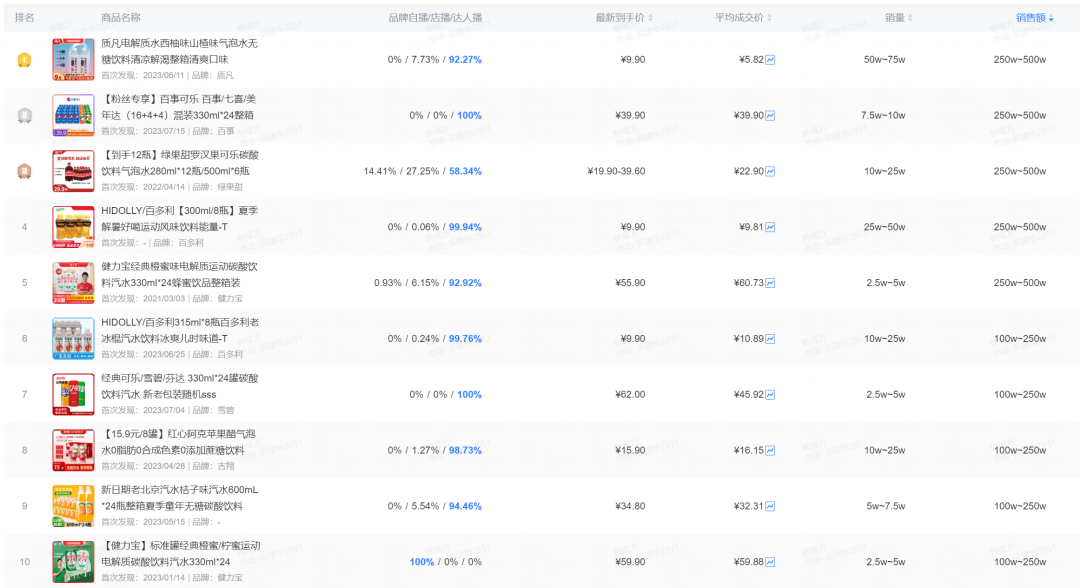The width and height of the screenshot is (1080, 588).
Task: Open the HIDOLLY/百多利315ml*8瓶 product title
Action: [x=180, y=330]
